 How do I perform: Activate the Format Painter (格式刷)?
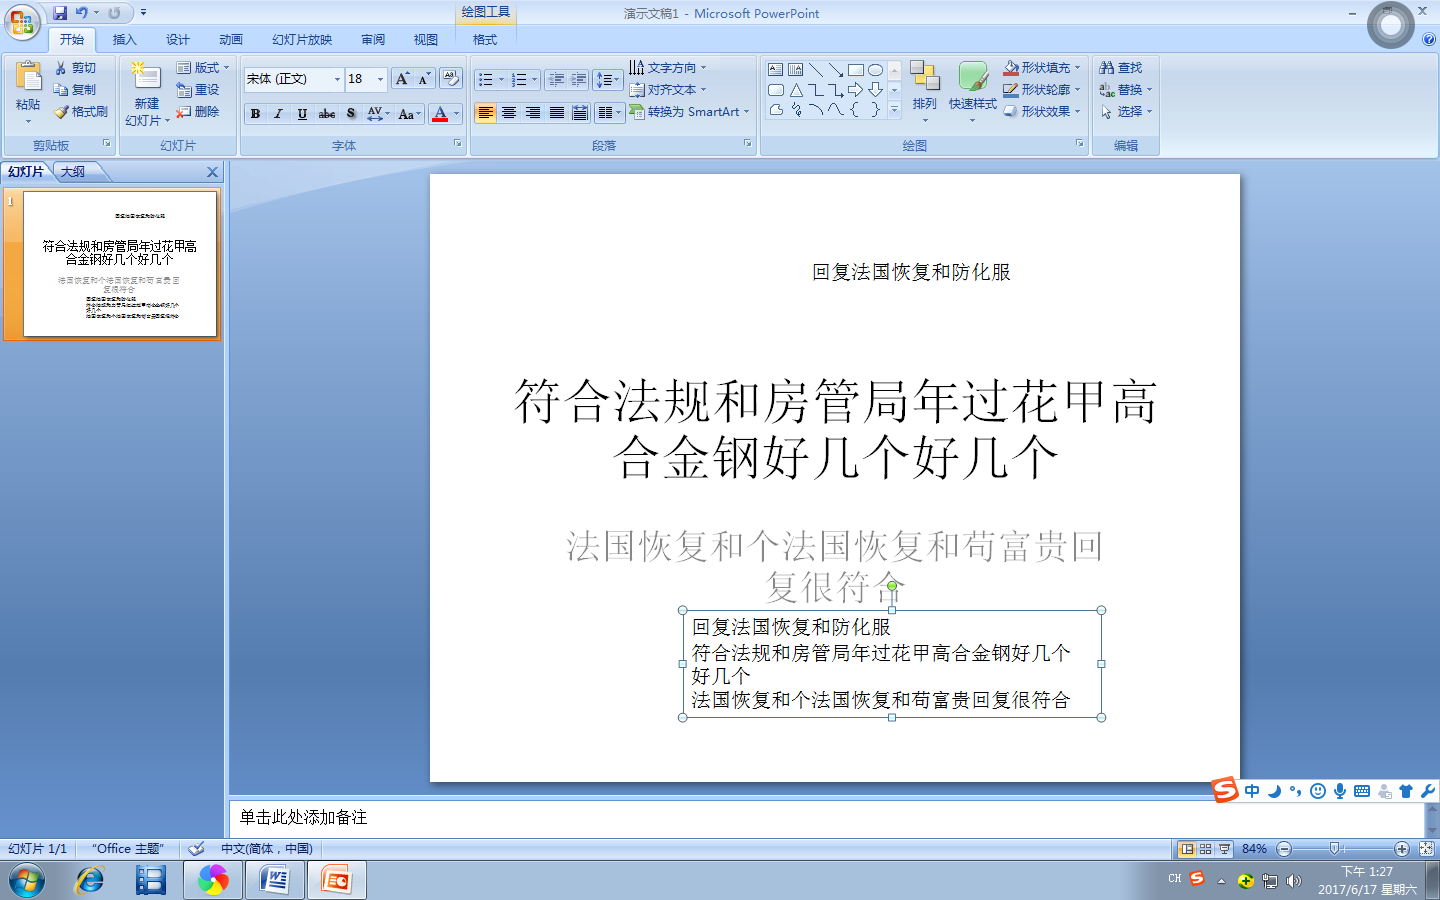81,112
